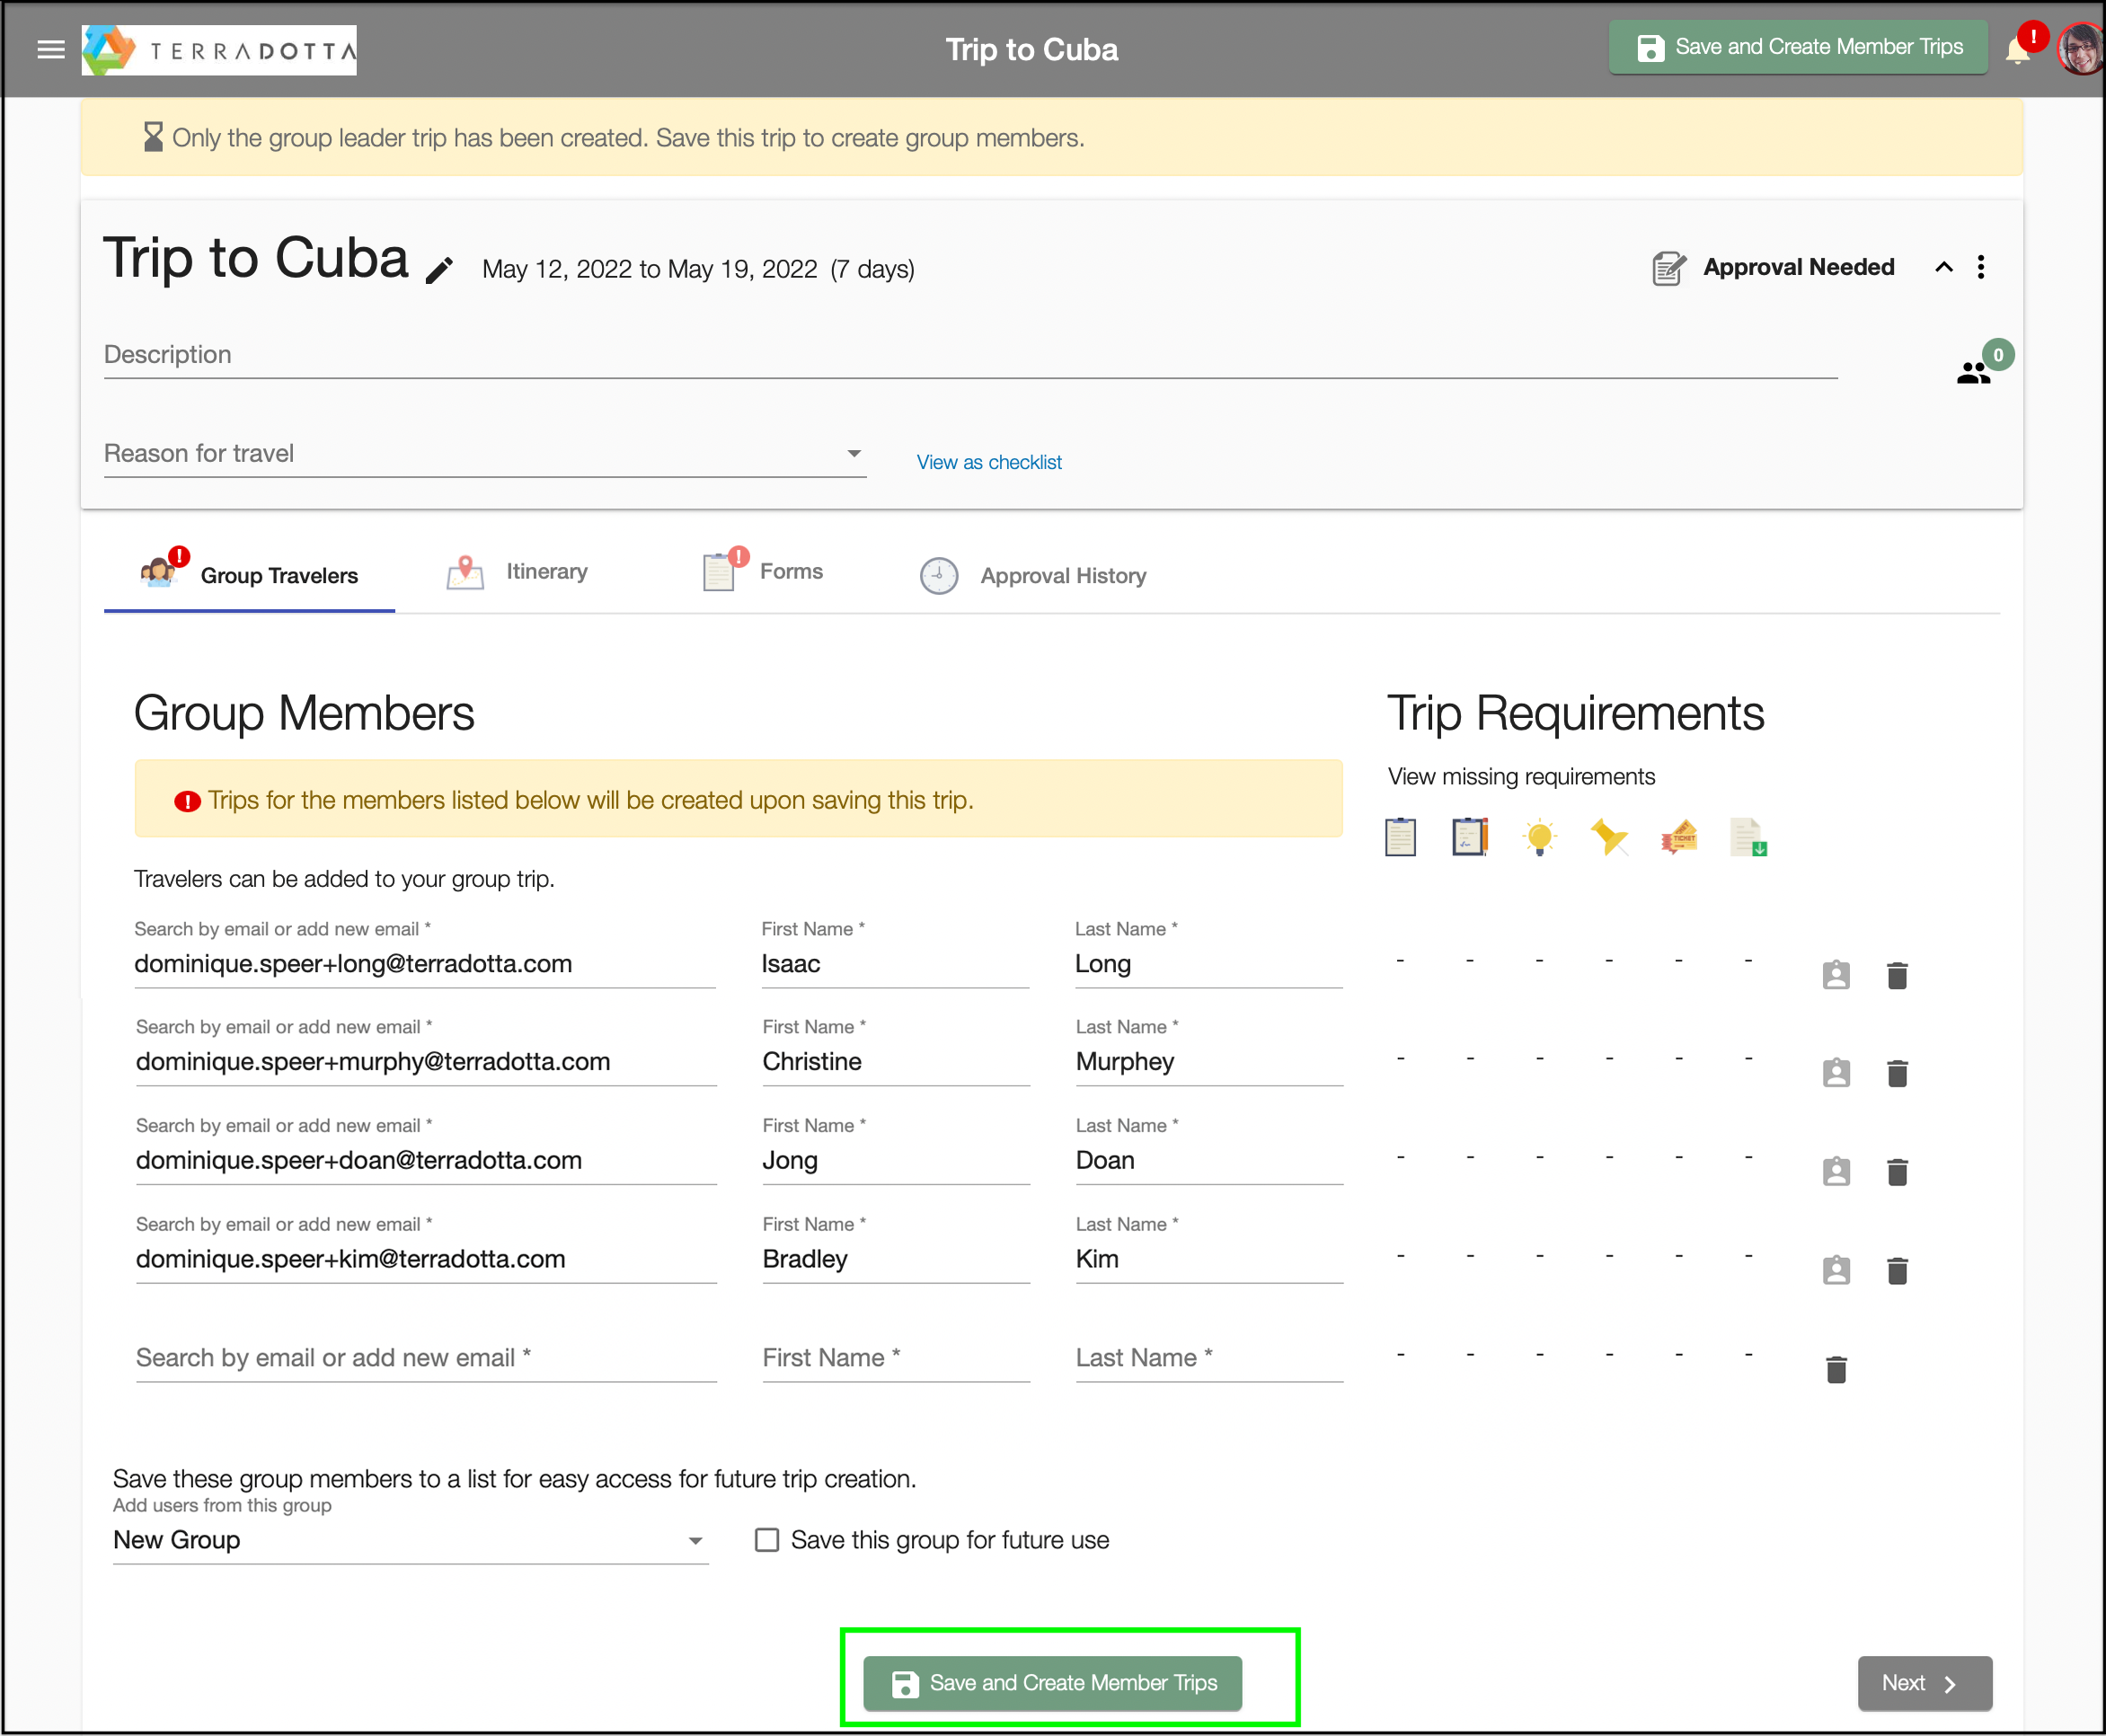
Task: Click Last Name field containing Long
Action: point(1209,964)
